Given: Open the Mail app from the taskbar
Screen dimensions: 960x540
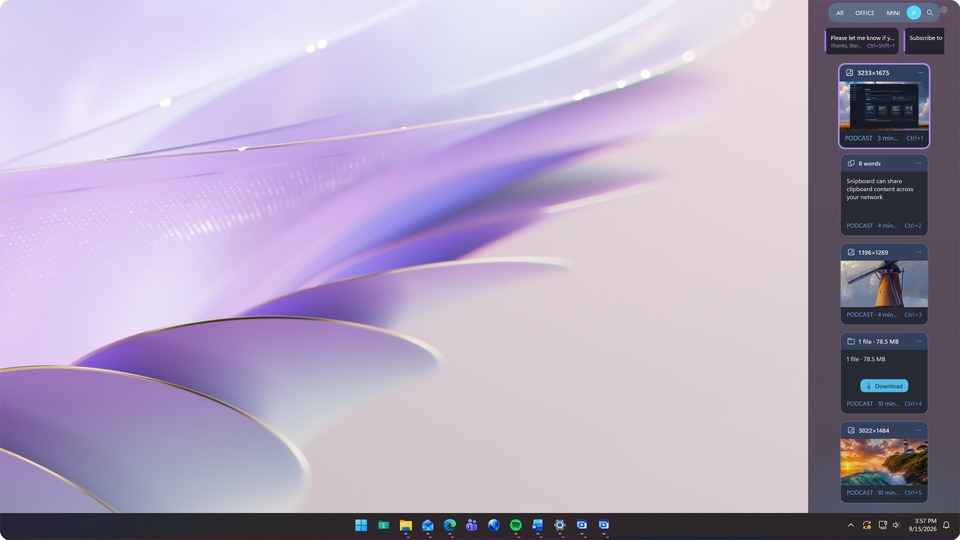Looking at the screenshot, I should 427,525.
